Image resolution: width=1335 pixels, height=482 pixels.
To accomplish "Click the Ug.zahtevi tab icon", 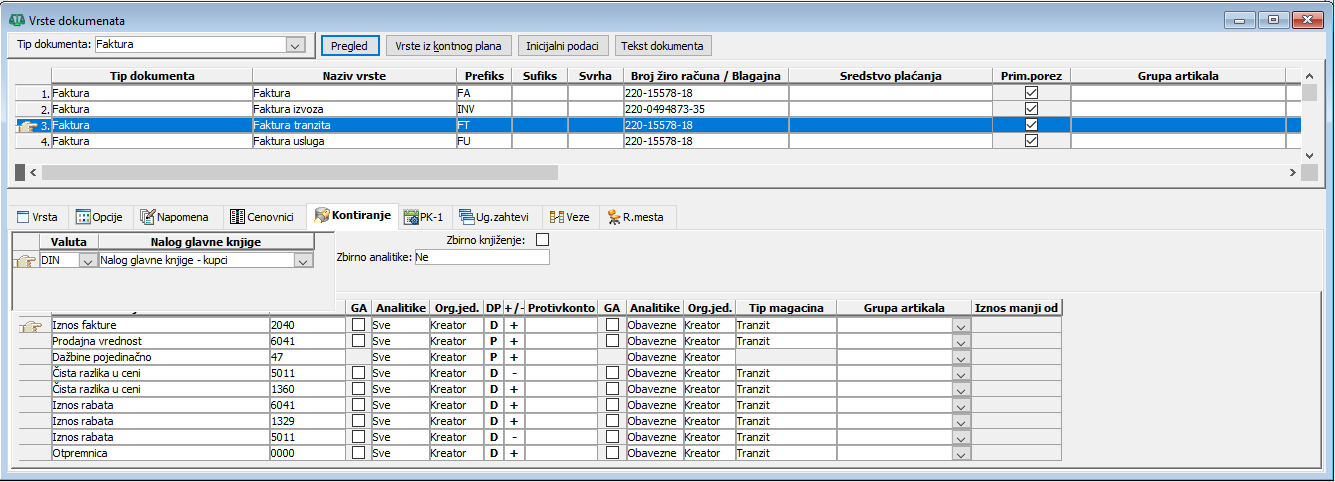I will pos(467,217).
